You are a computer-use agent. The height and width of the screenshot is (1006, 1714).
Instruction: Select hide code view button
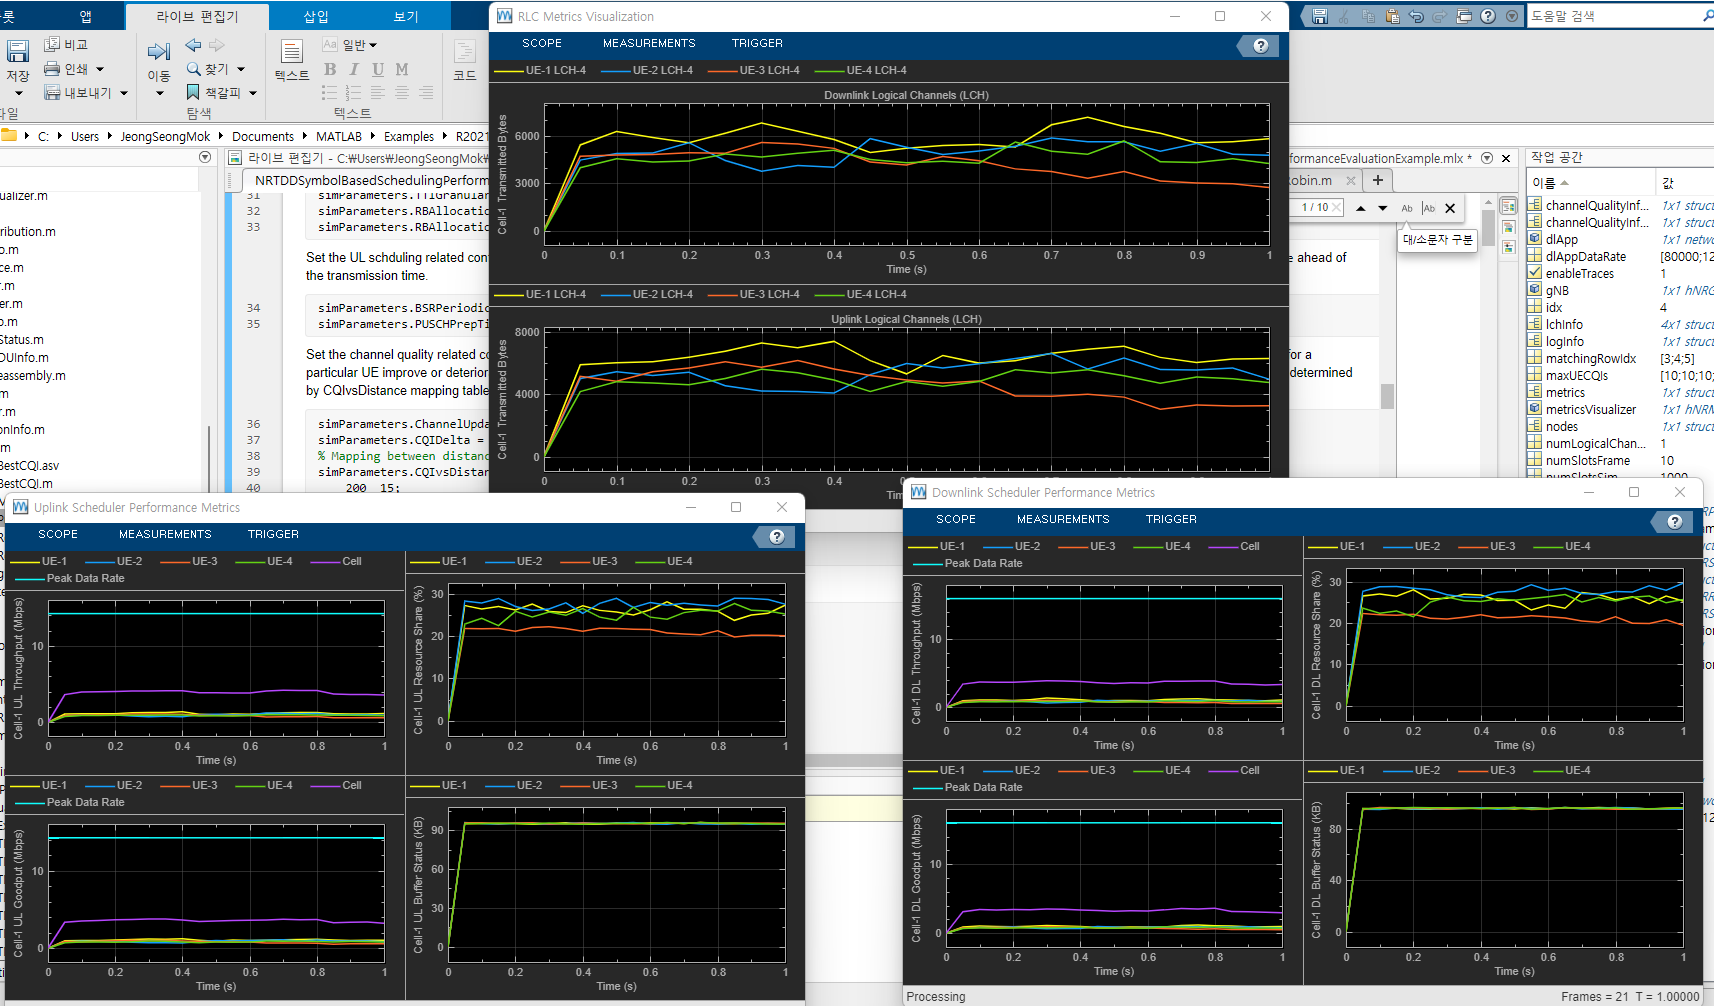(x=1508, y=247)
